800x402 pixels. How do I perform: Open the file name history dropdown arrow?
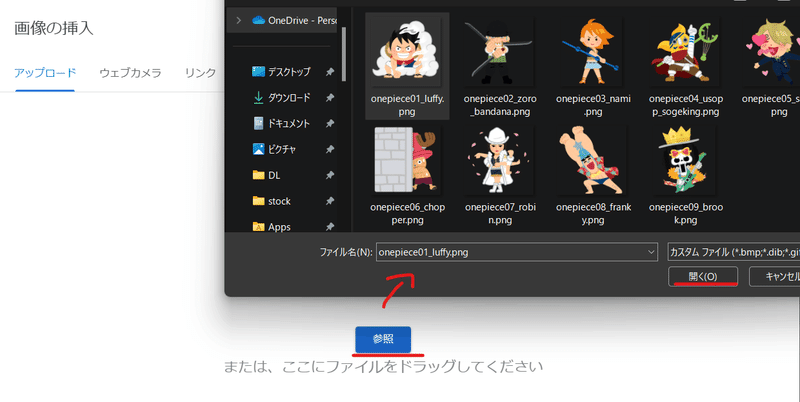pyautogui.click(x=651, y=252)
